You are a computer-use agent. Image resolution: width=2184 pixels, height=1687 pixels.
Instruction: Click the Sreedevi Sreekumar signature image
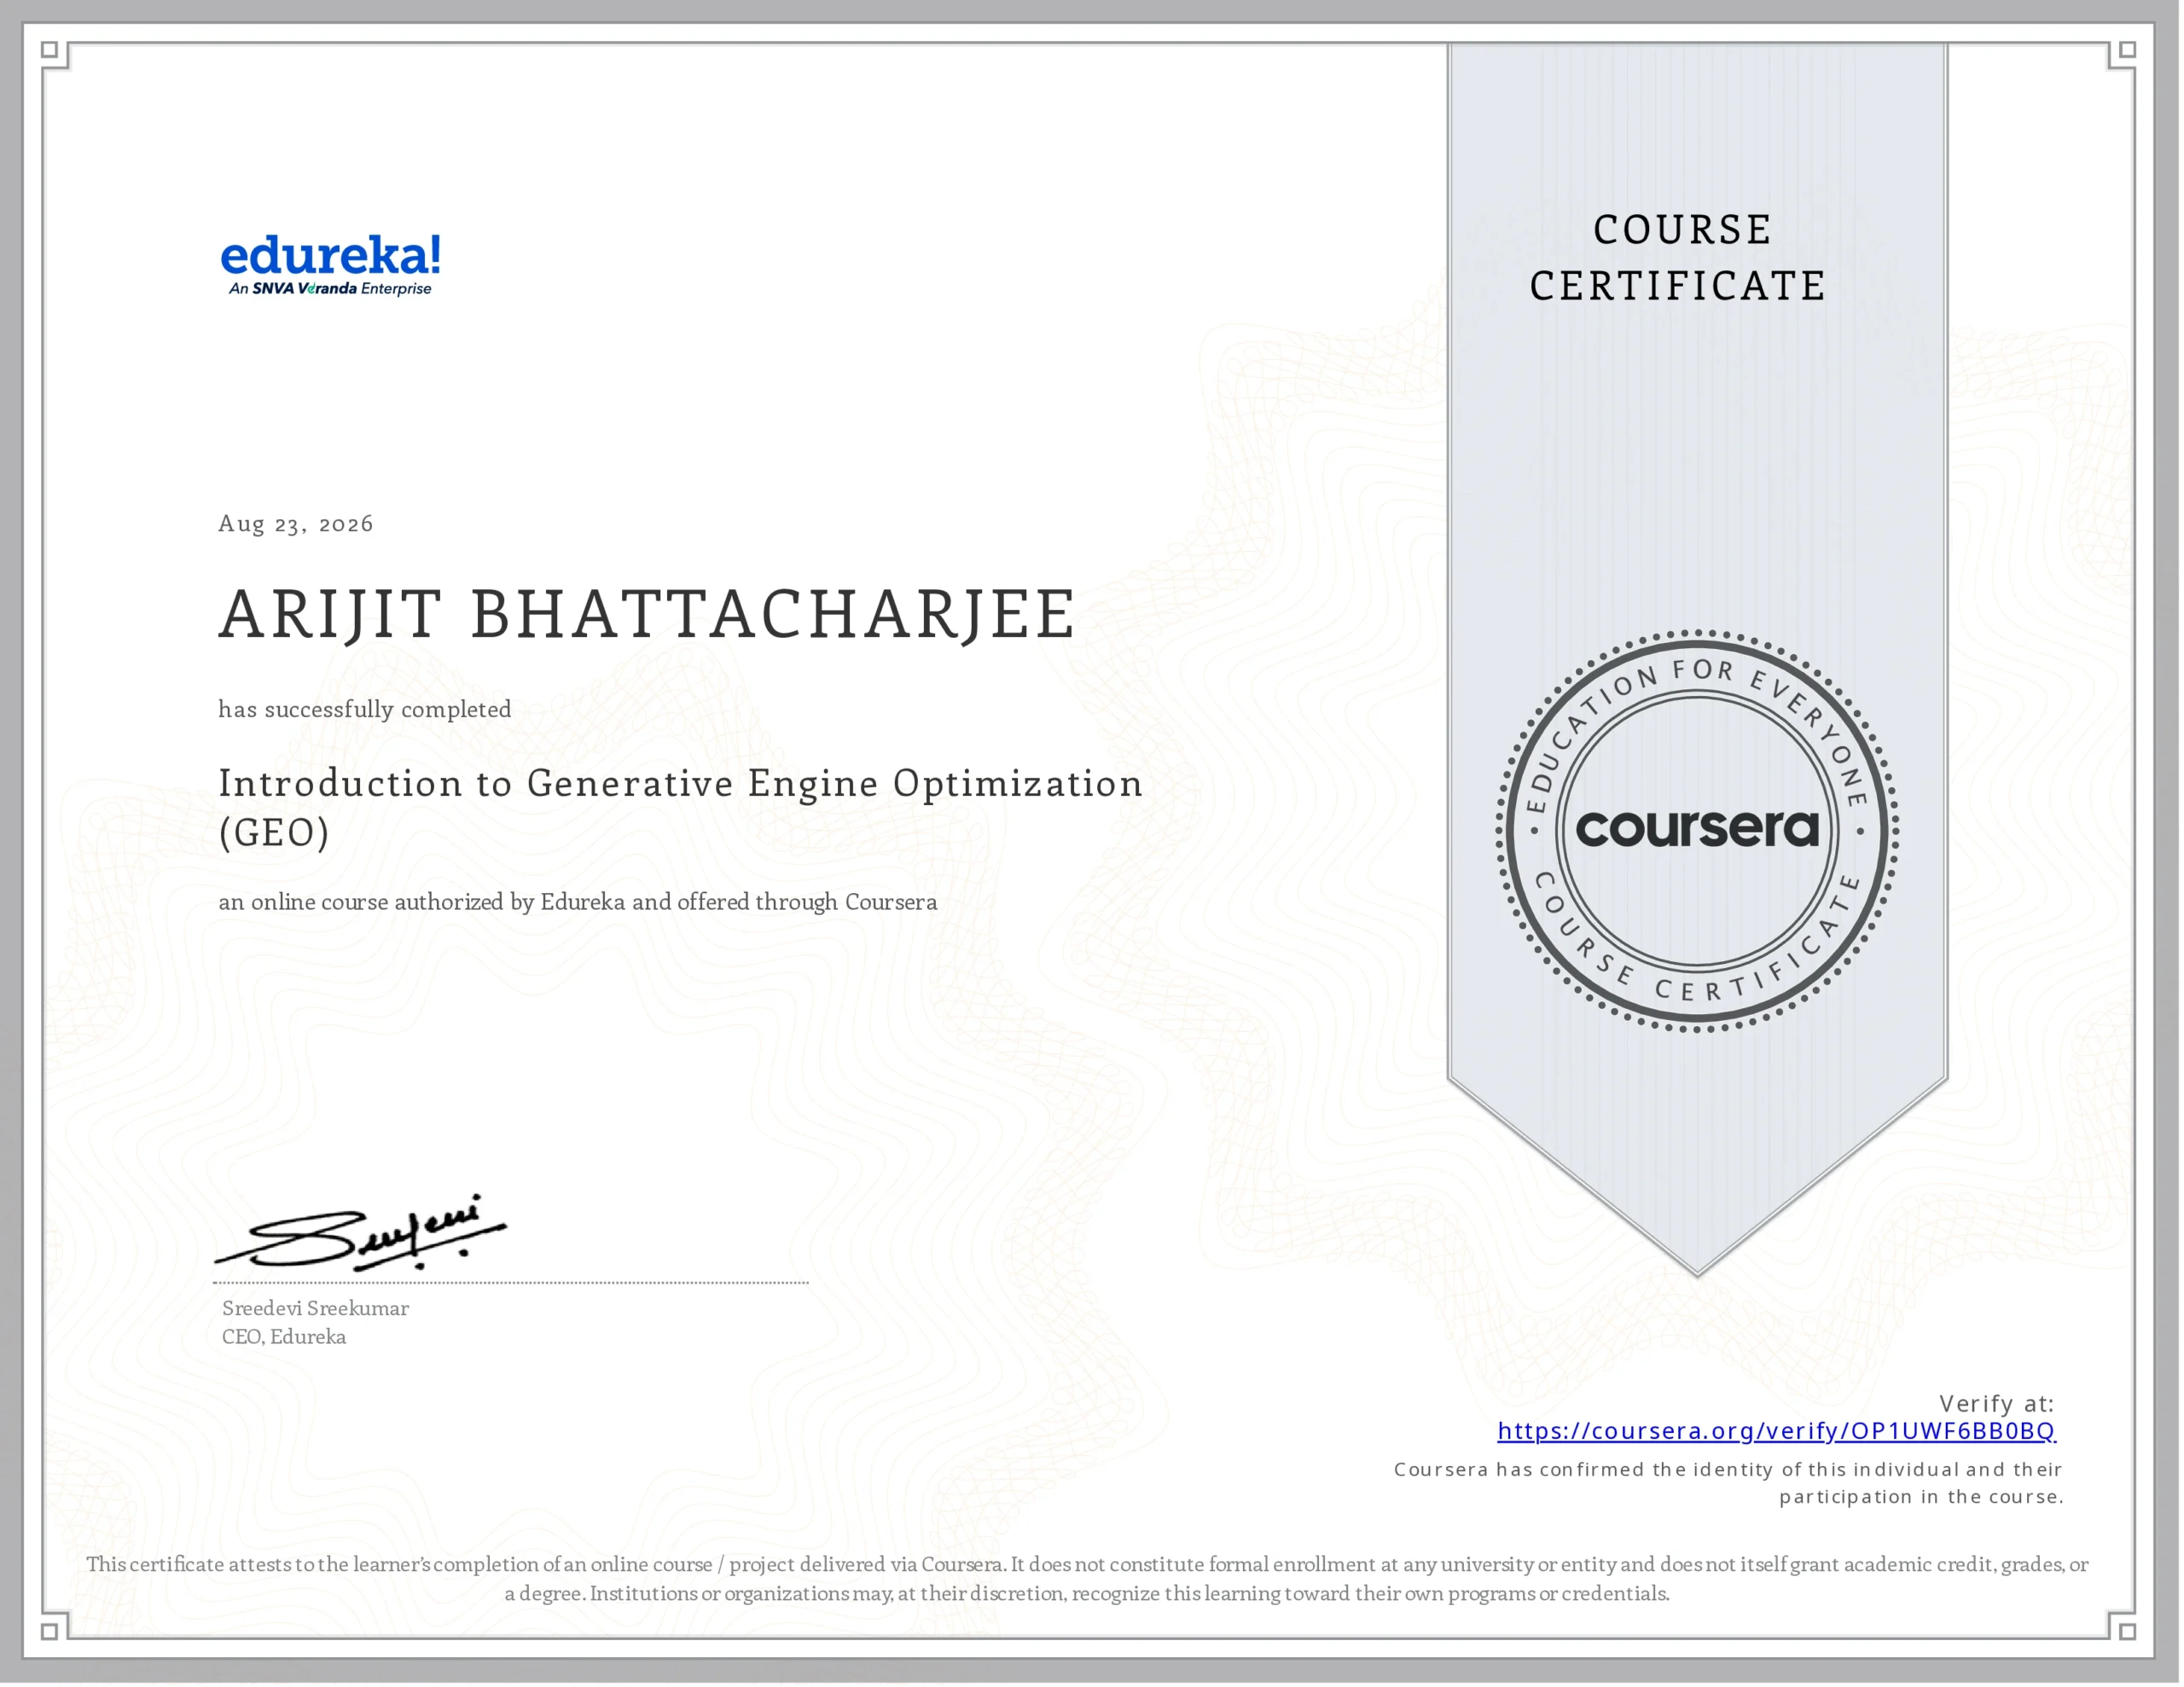[361, 1232]
